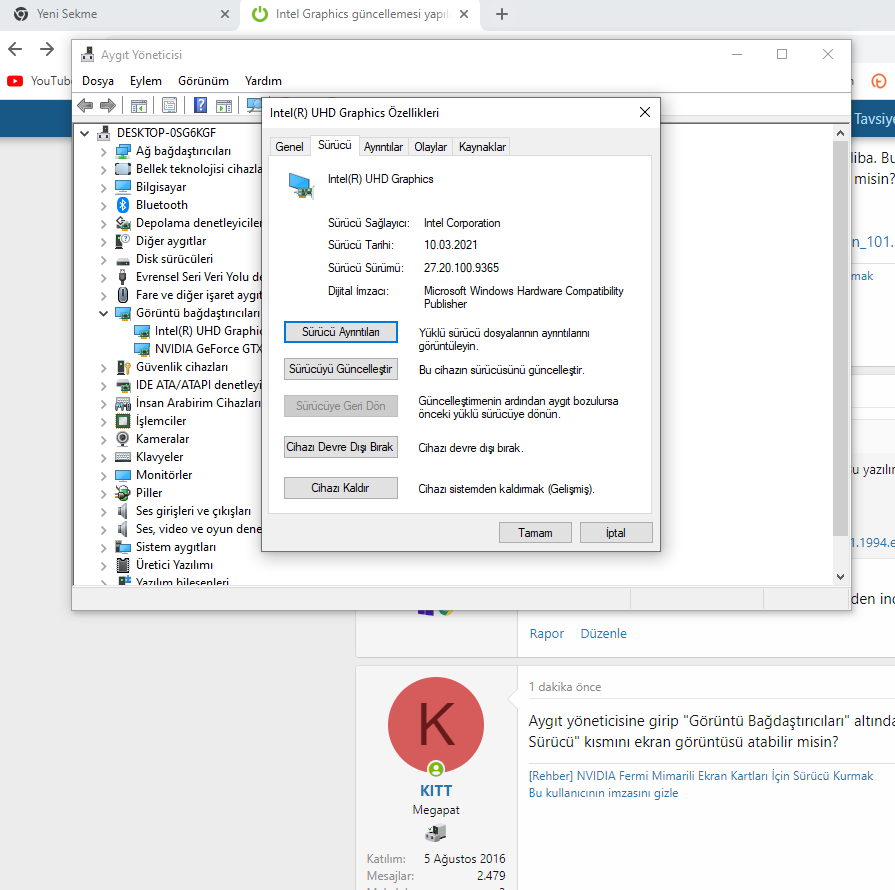Click 'Bu kullanıcının imzasını gizle' link

(x=603, y=793)
